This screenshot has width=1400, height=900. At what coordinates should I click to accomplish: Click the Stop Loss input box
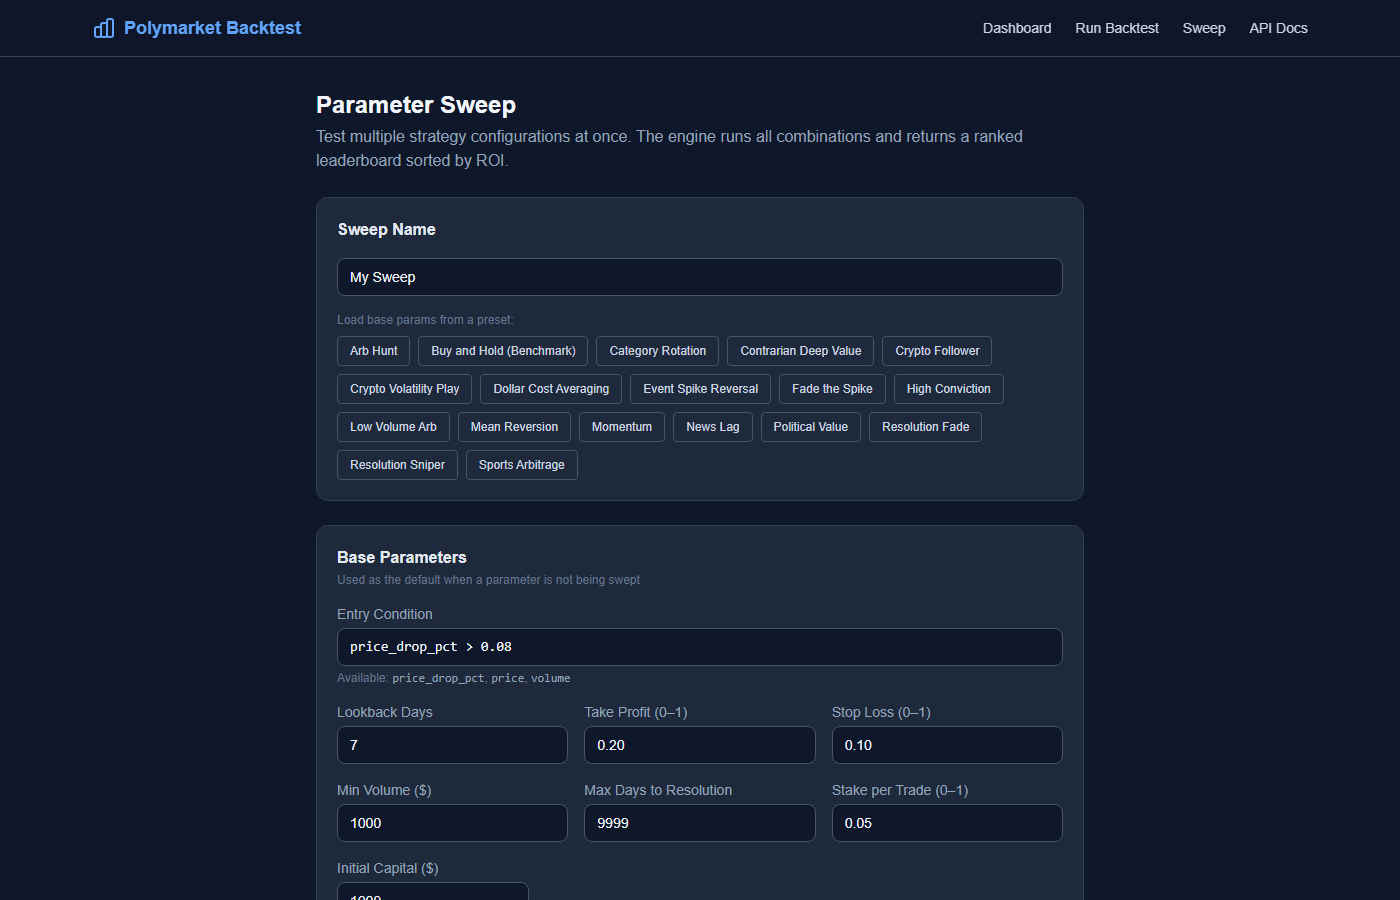(x=947, y=745)
